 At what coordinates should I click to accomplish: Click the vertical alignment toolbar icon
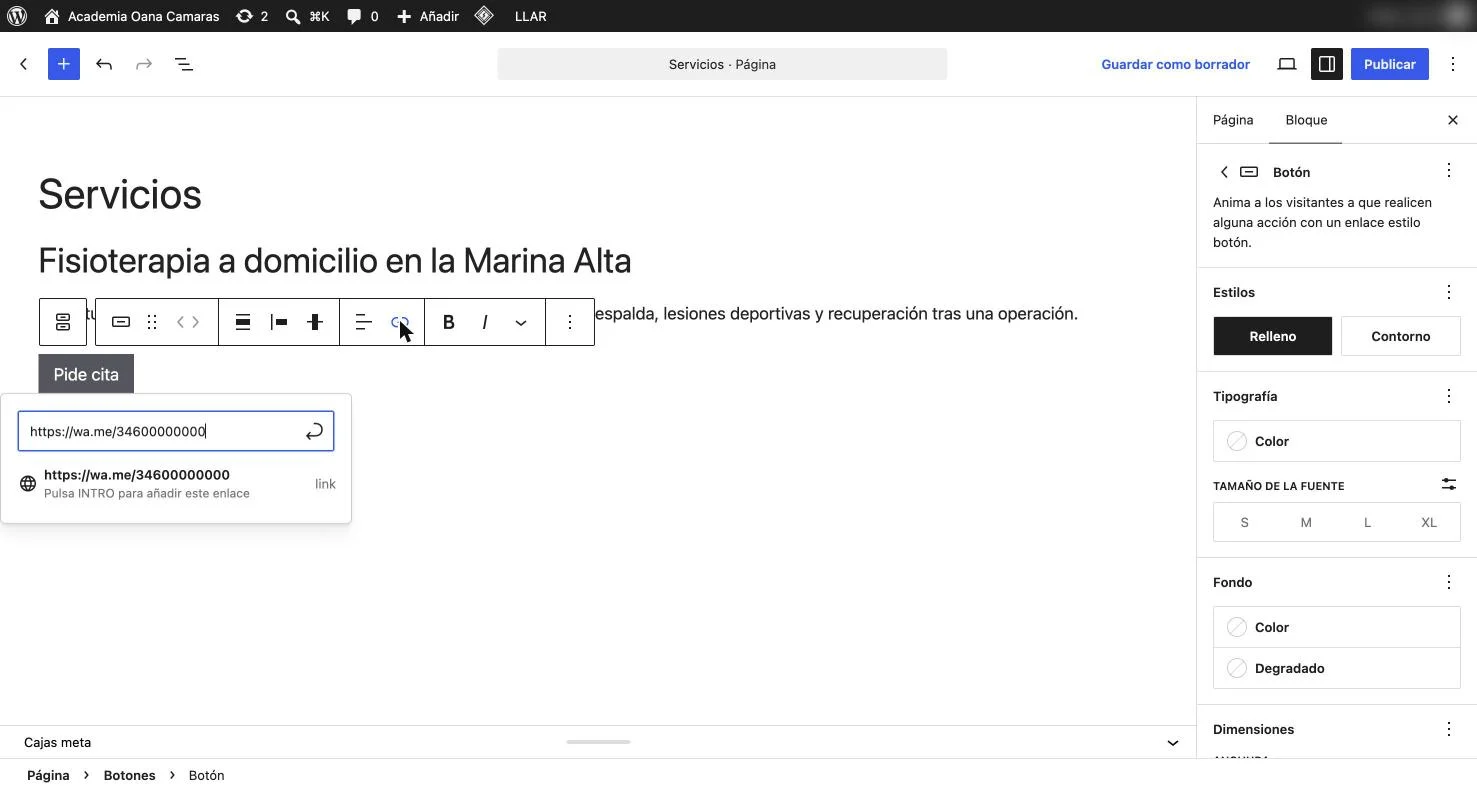tap(315, 322)
